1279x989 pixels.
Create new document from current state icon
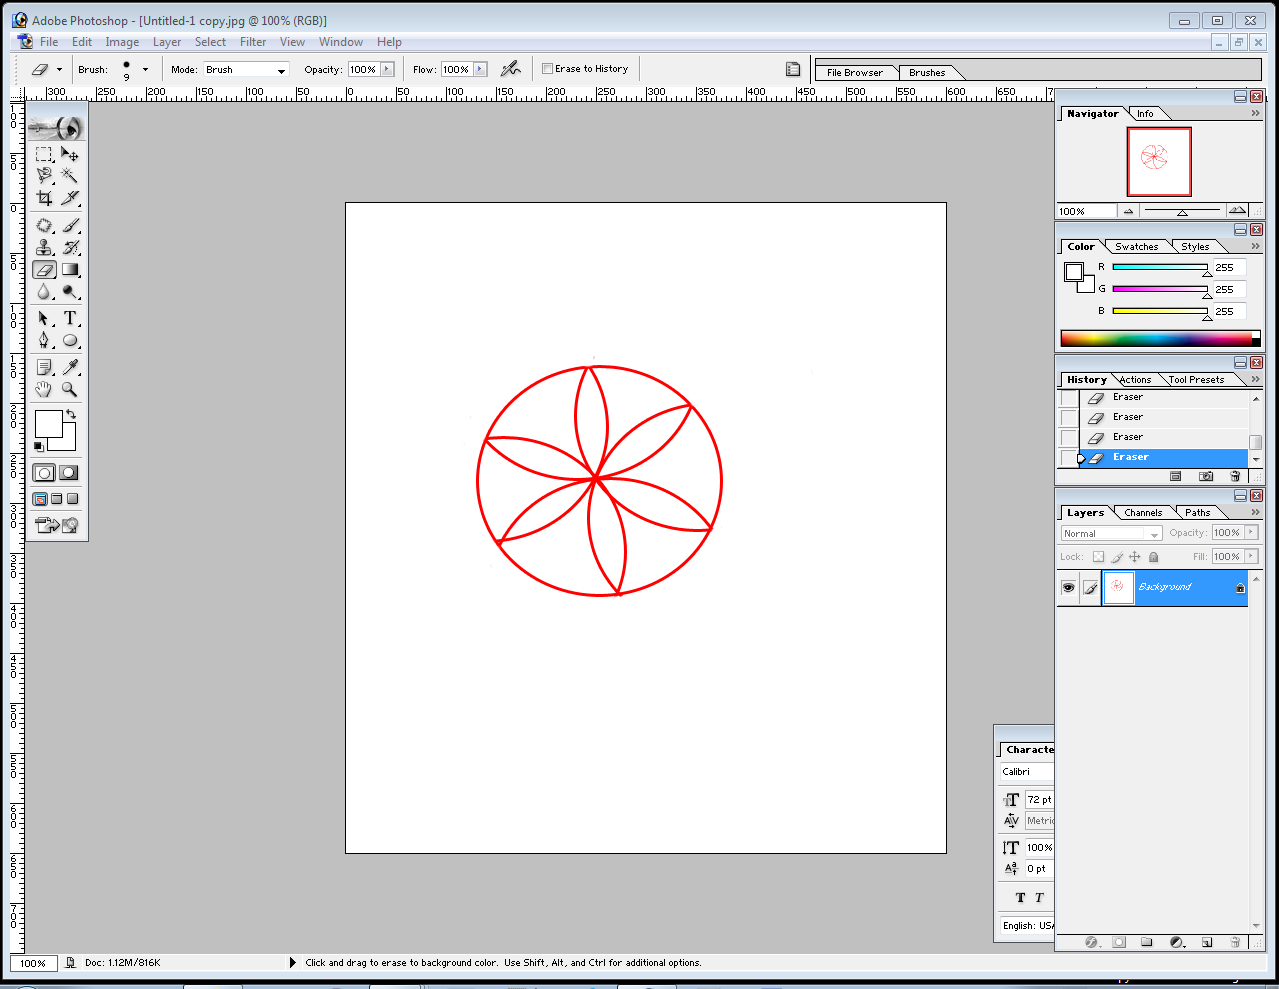click(x=1176, y=476)
